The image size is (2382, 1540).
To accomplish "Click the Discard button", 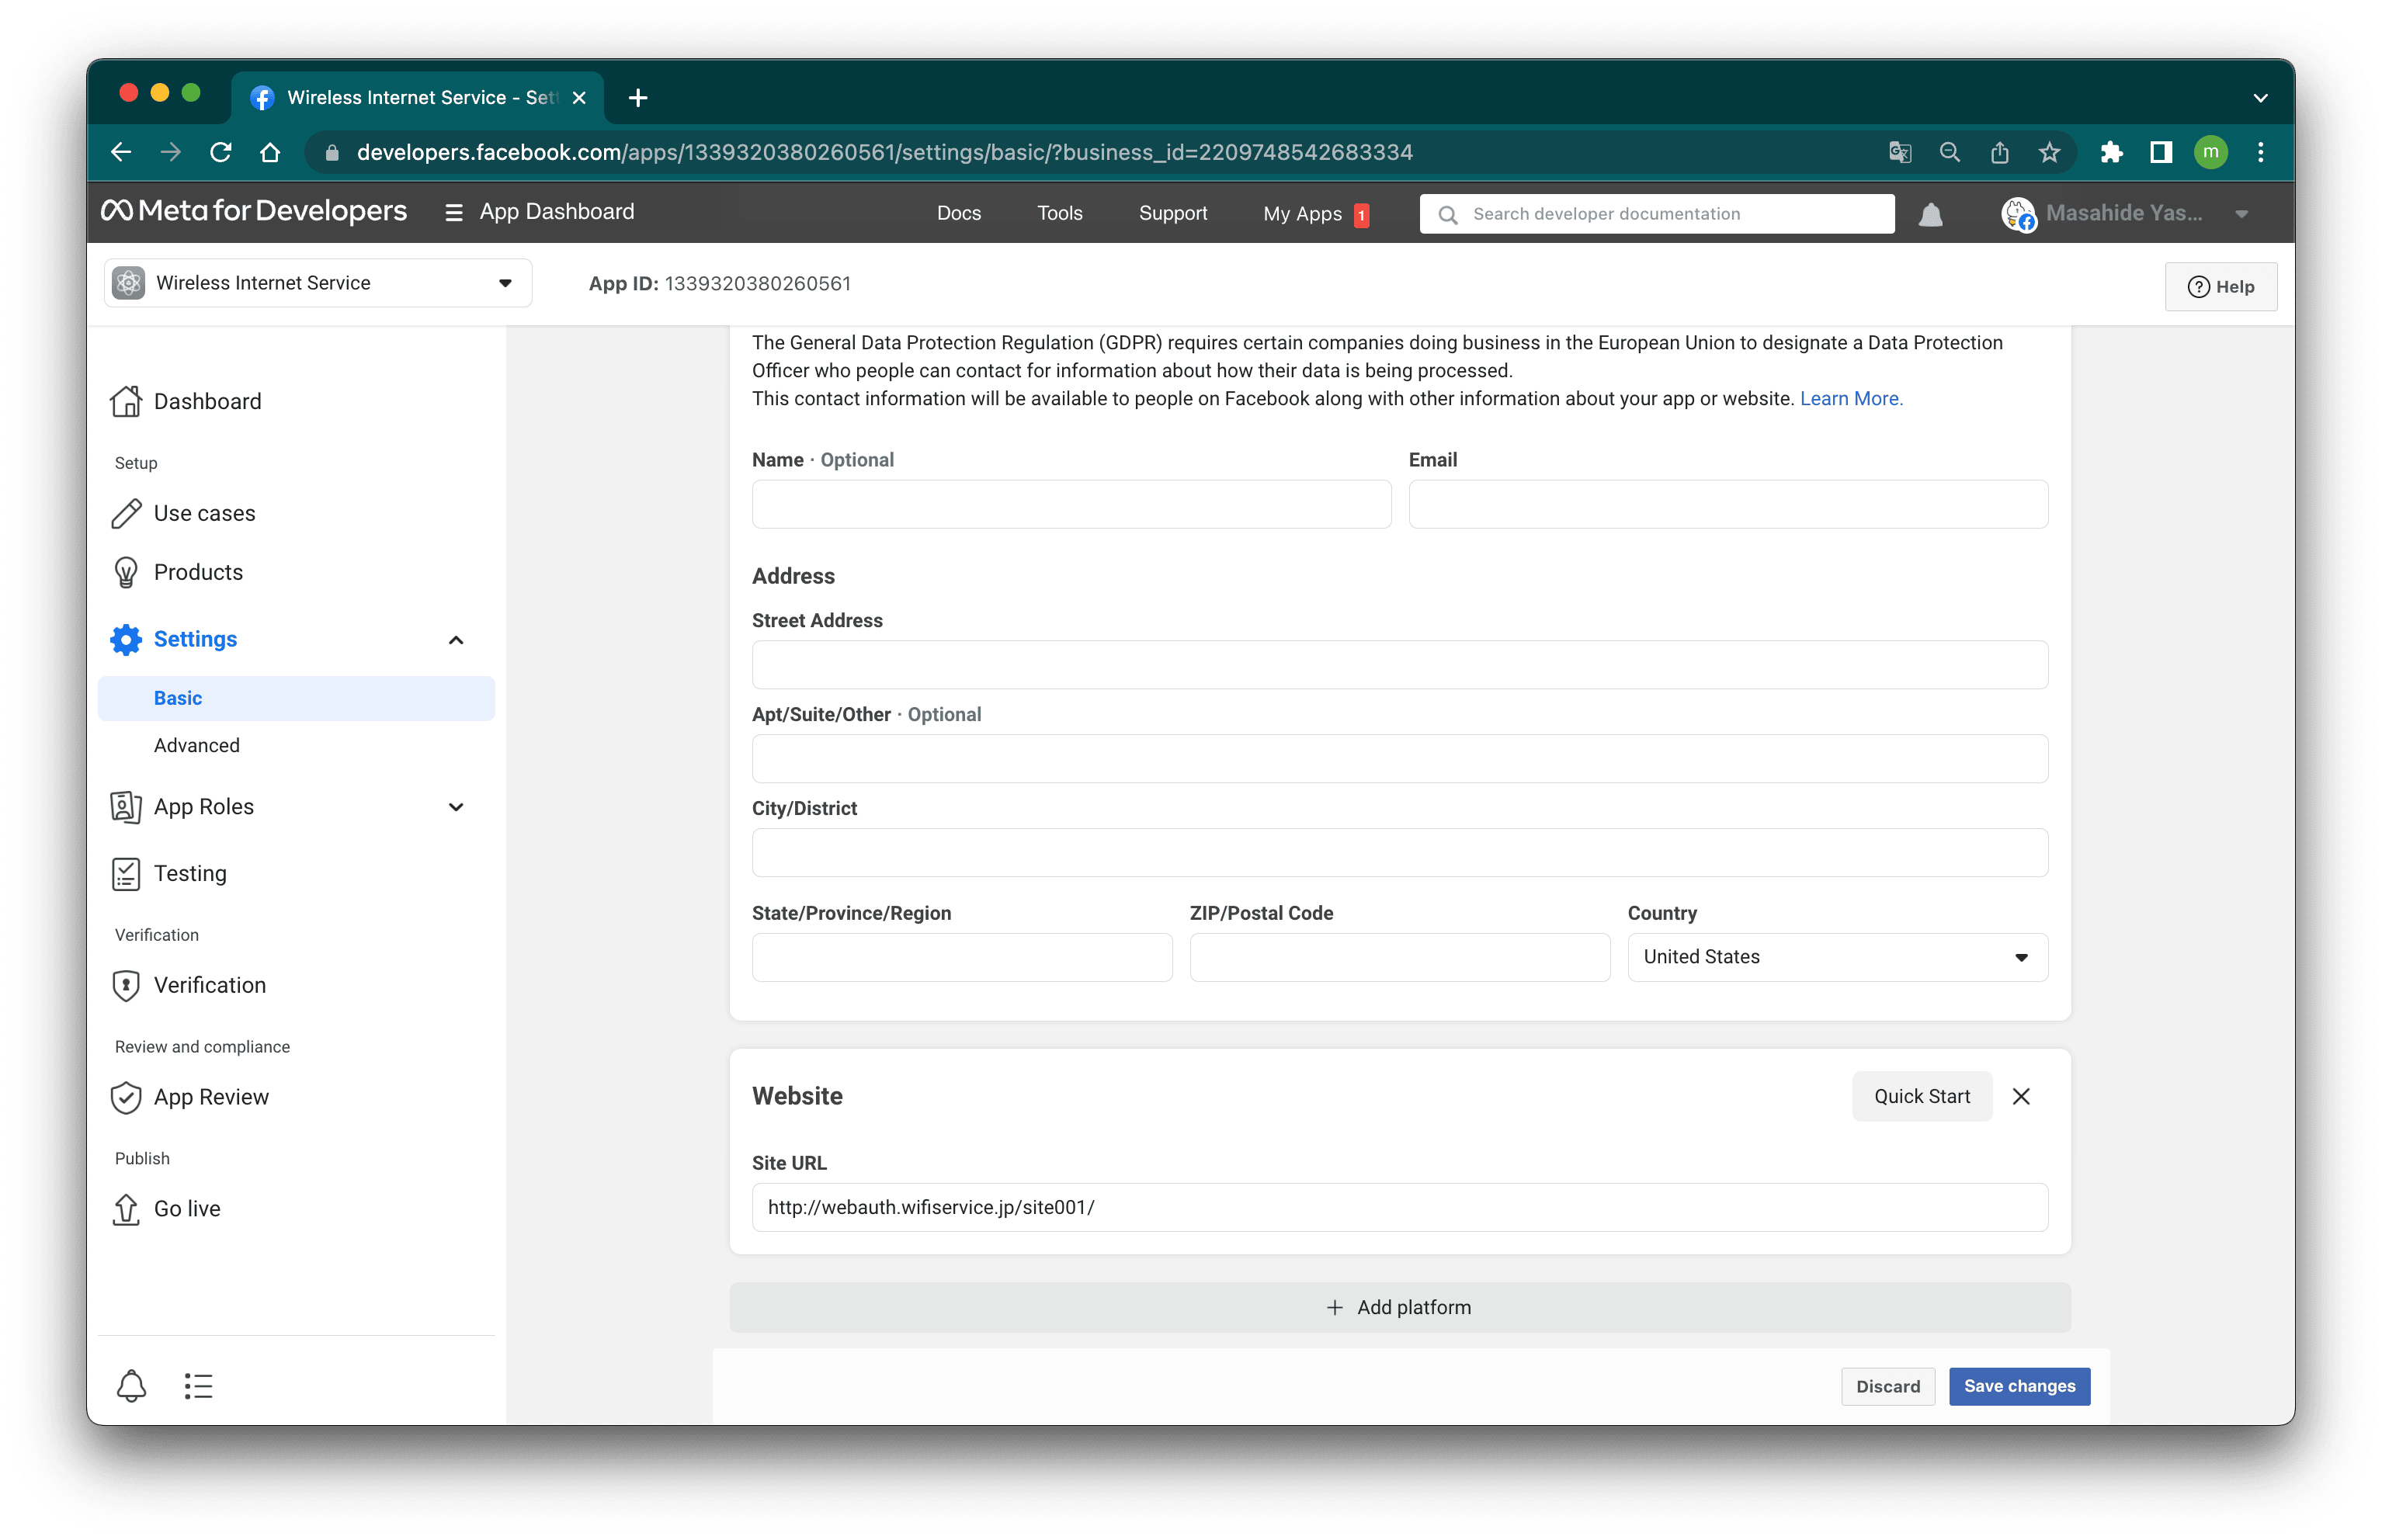I will [x=1887, y=1386].
